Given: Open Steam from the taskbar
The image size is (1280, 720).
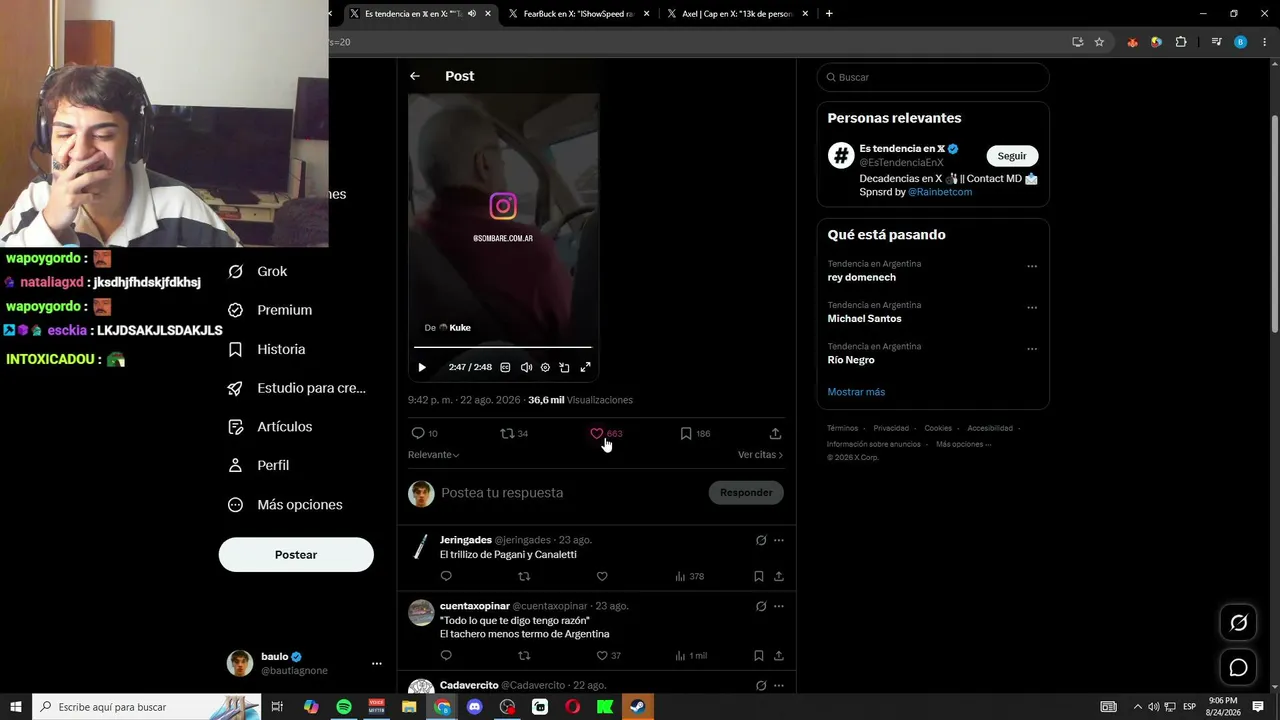Looking at the screenshot, I should [637, 707].
